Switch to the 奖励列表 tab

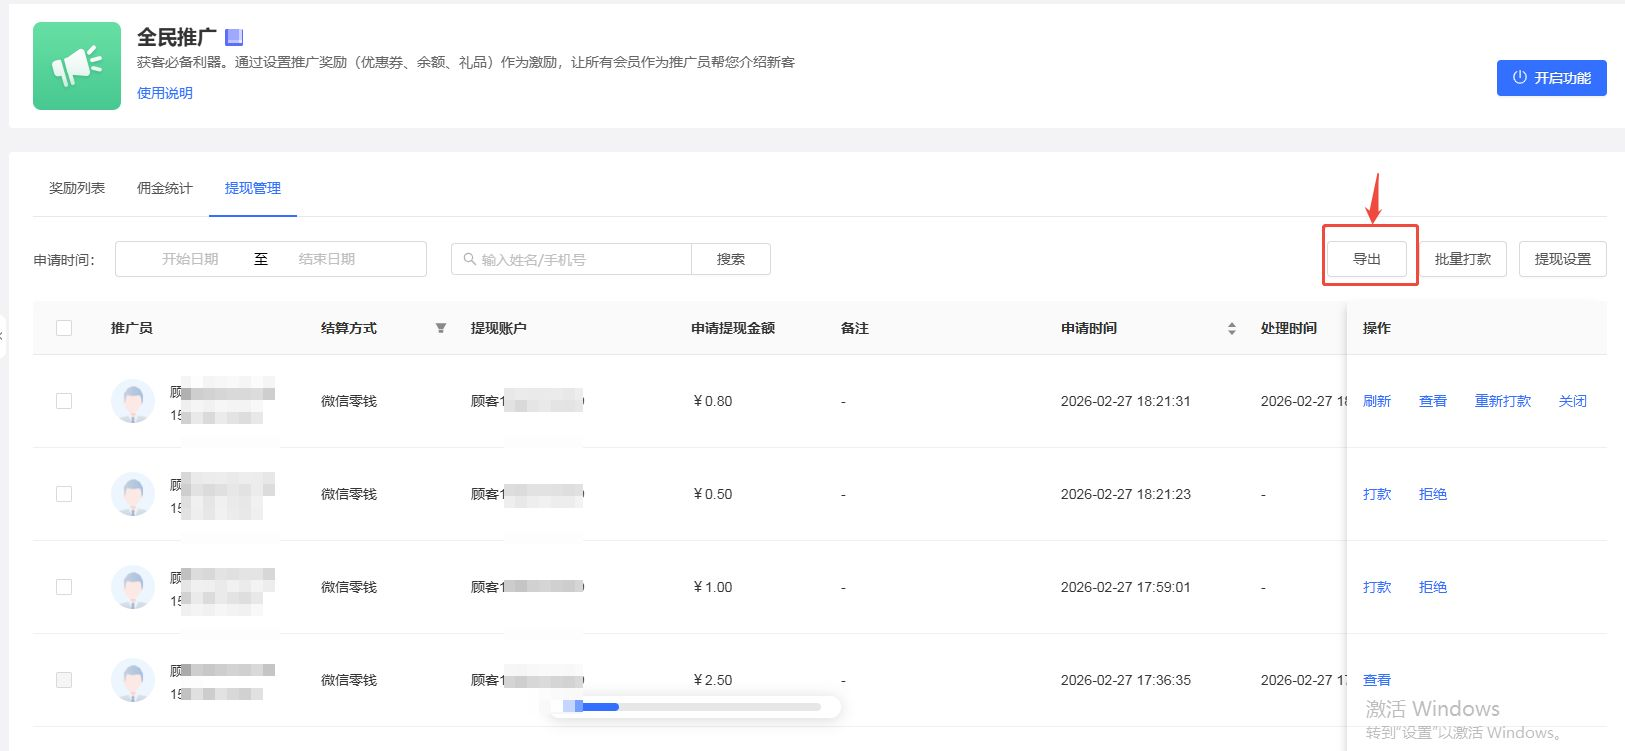(77, 188)
